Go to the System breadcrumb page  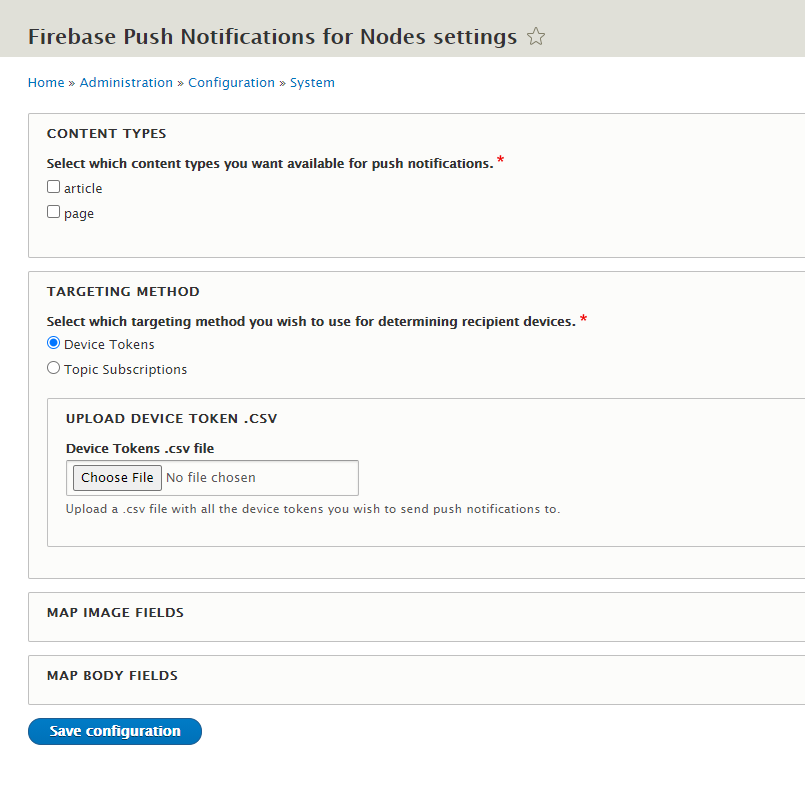pos(312,82)
